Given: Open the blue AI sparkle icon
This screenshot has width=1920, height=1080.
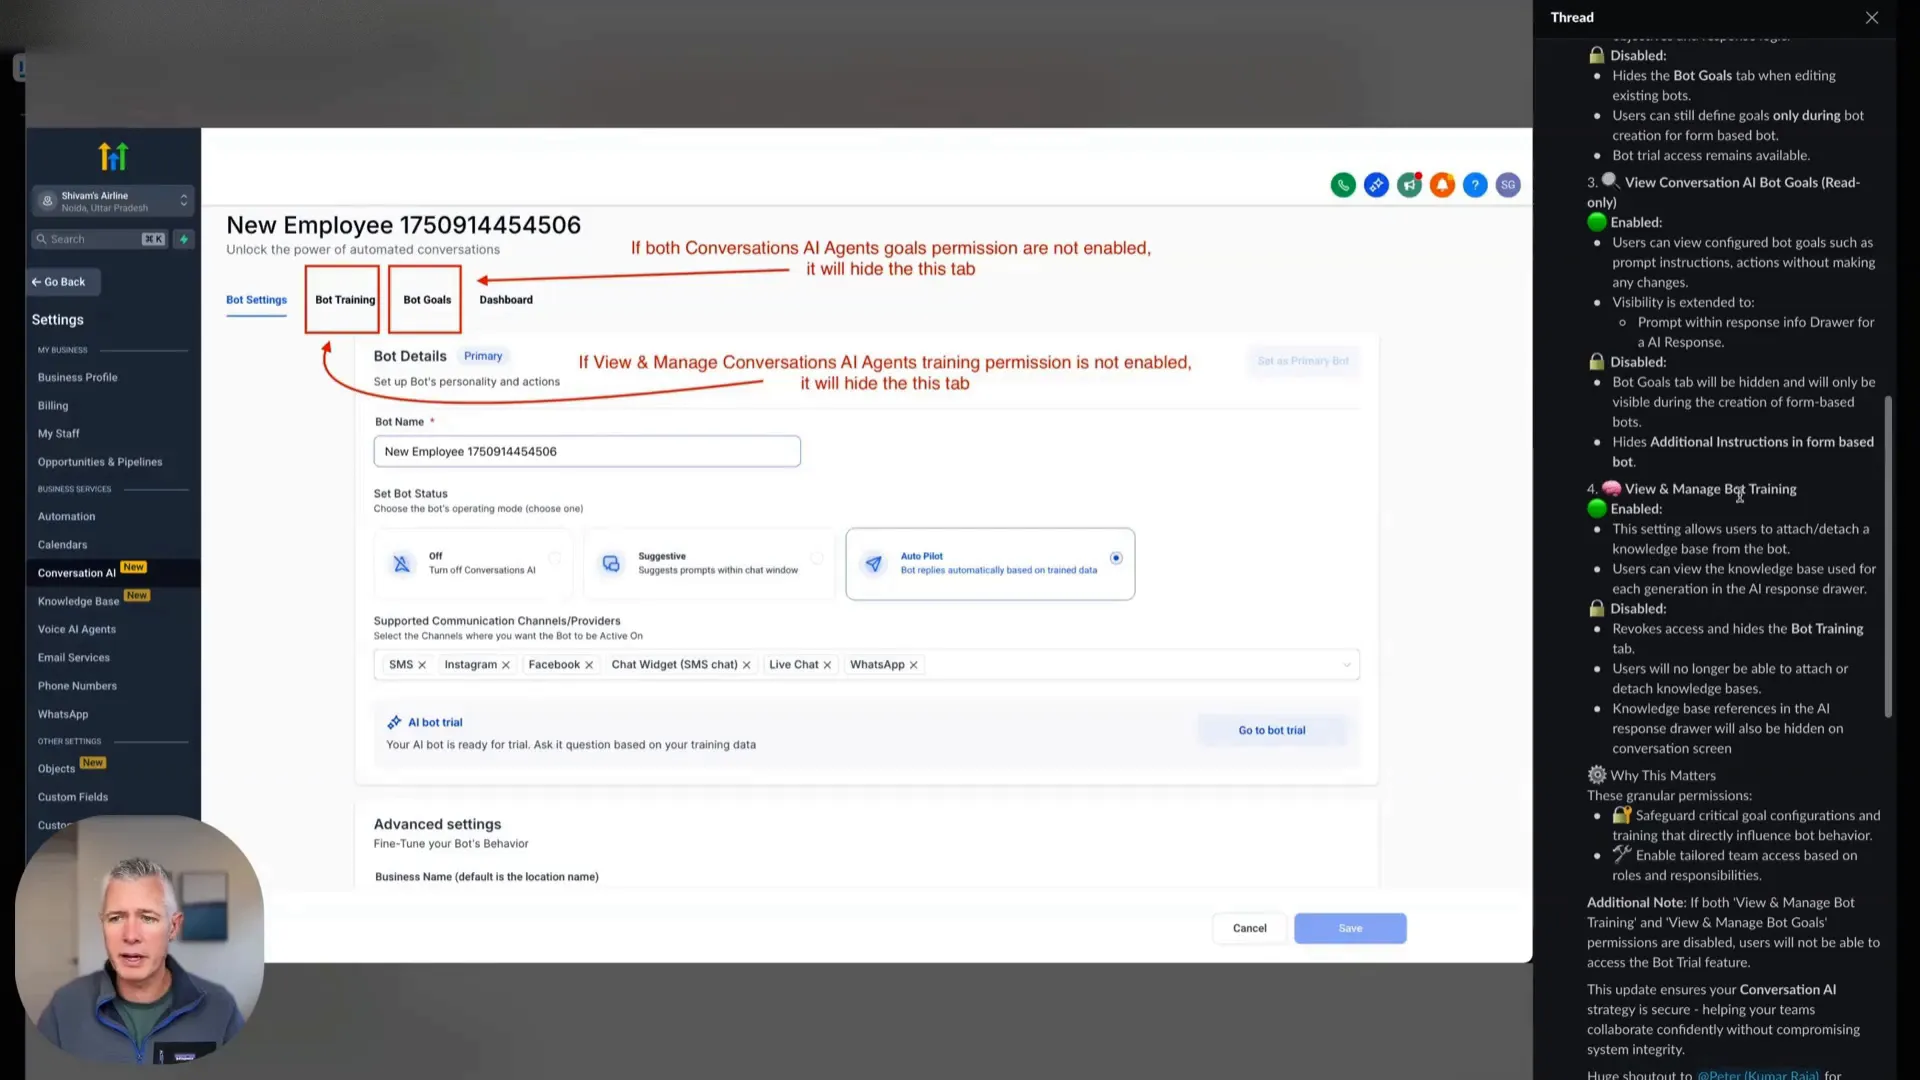Looking at the screenshot, I should click(x=1376, y=185).
